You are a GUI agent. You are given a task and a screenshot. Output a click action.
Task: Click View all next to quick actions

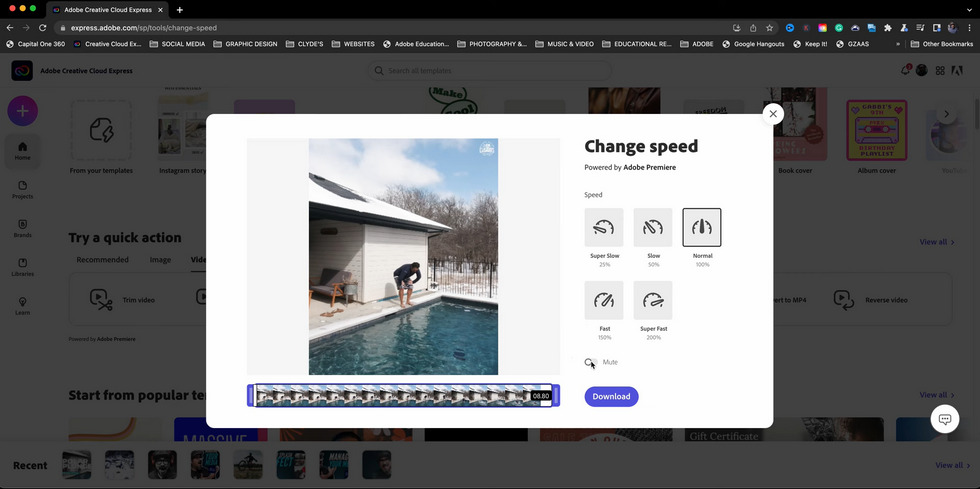point(937,242)
